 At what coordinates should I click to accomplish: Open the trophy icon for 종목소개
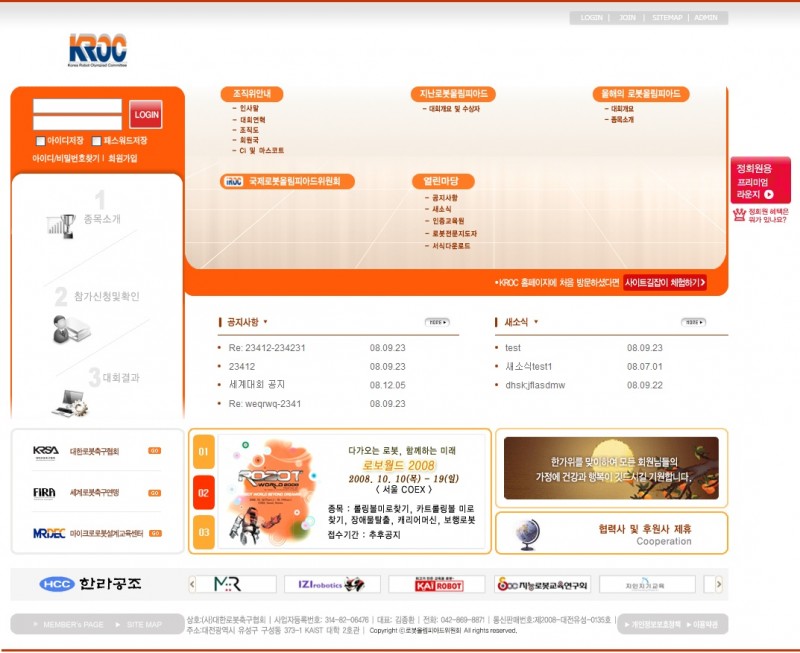pyautogui.click(x=61, y=225)
